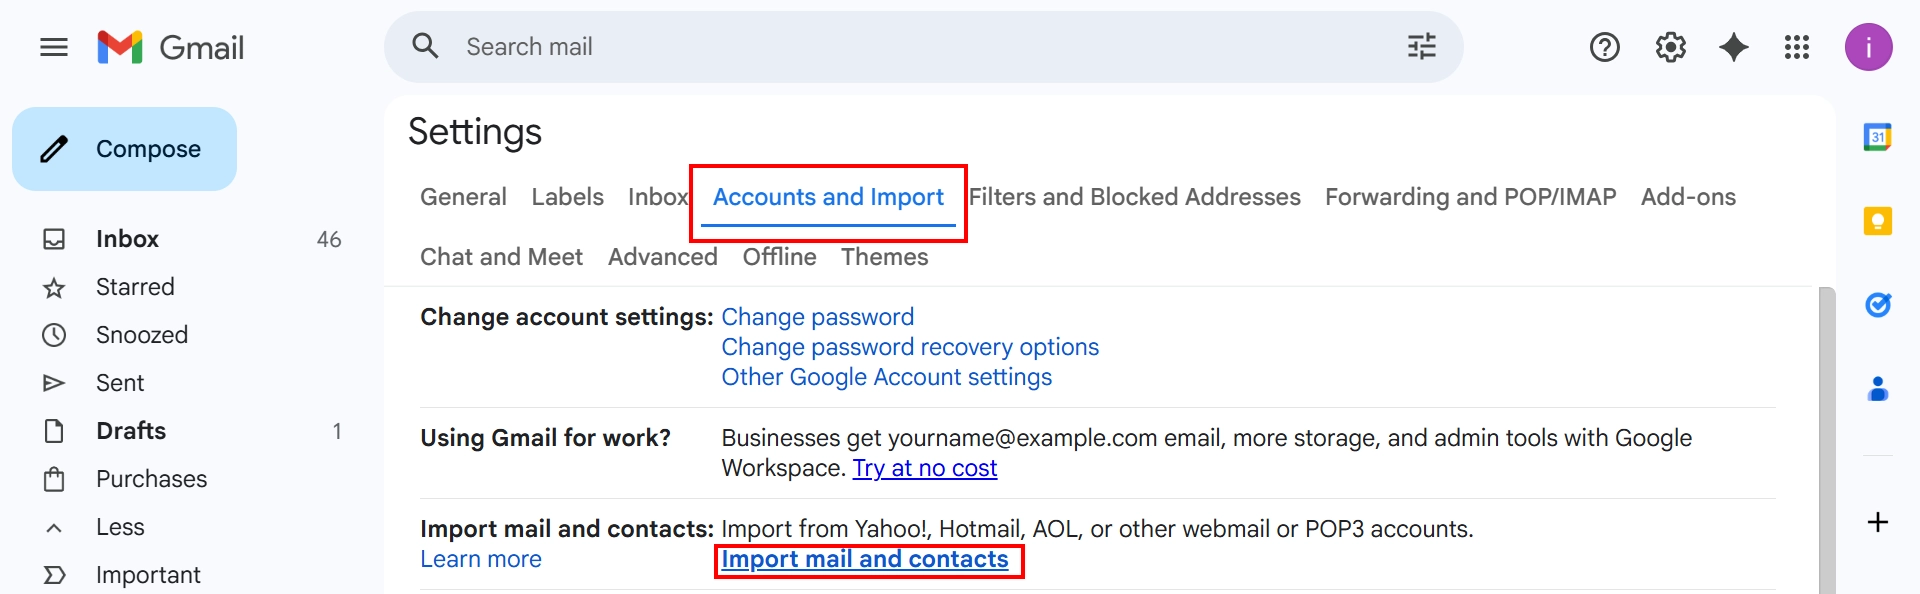Add apps to the side panel with plus

click(1878, 521)
